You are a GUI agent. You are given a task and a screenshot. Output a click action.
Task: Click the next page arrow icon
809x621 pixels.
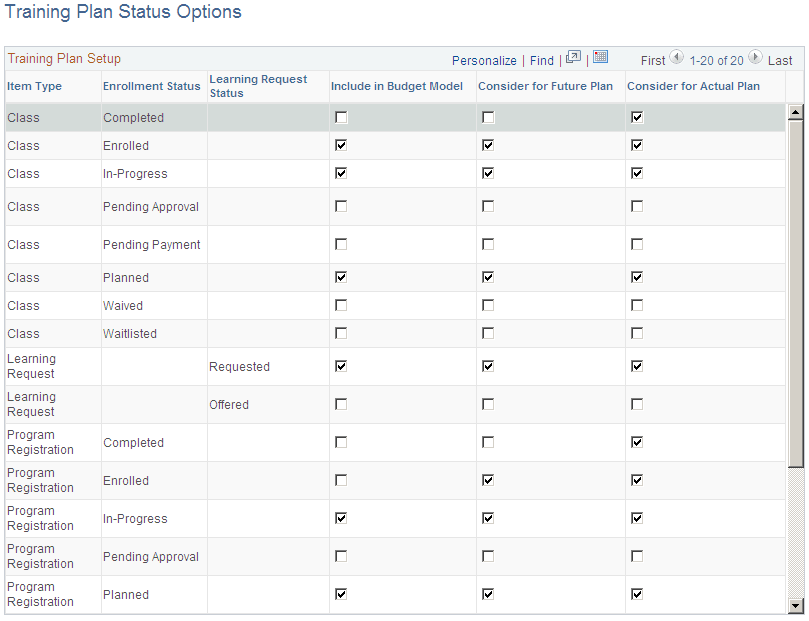point(755,59)
